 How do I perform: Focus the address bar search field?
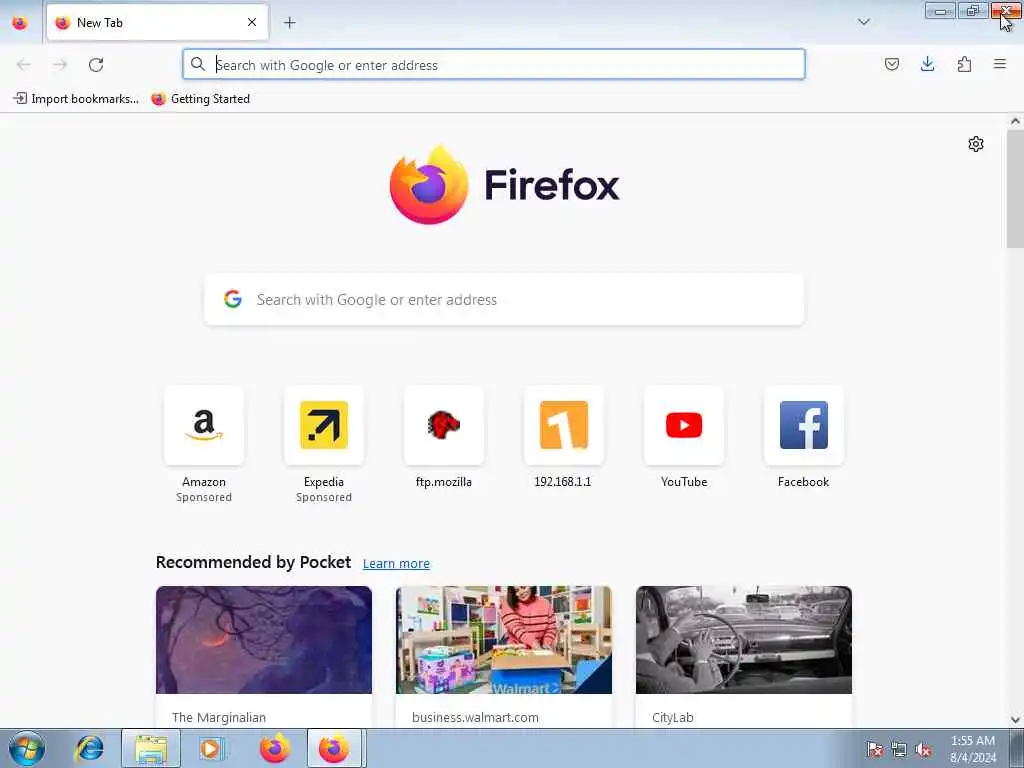point(494,65)
